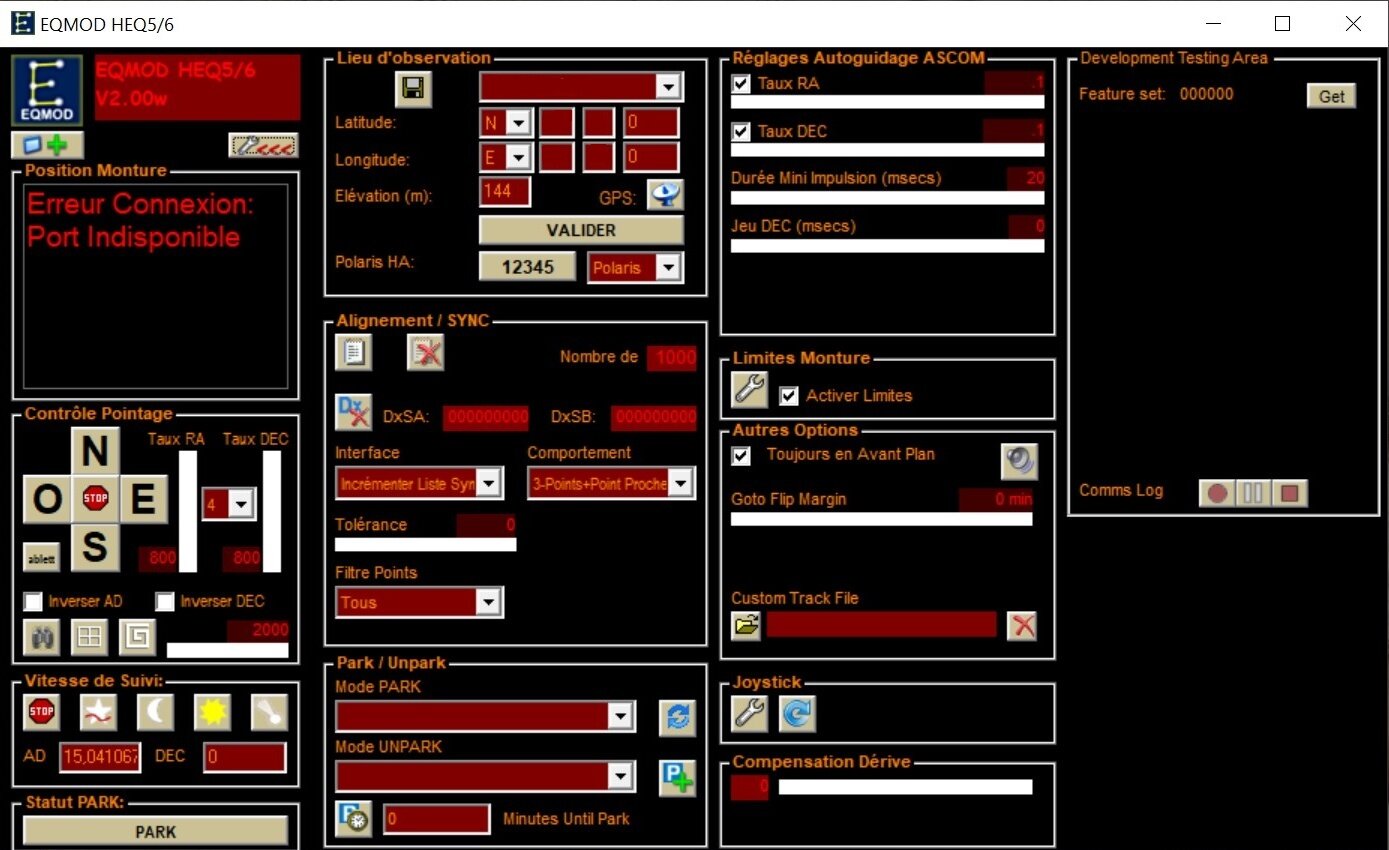Click the setup wrench button below the version banner

[x=264, y=145]
